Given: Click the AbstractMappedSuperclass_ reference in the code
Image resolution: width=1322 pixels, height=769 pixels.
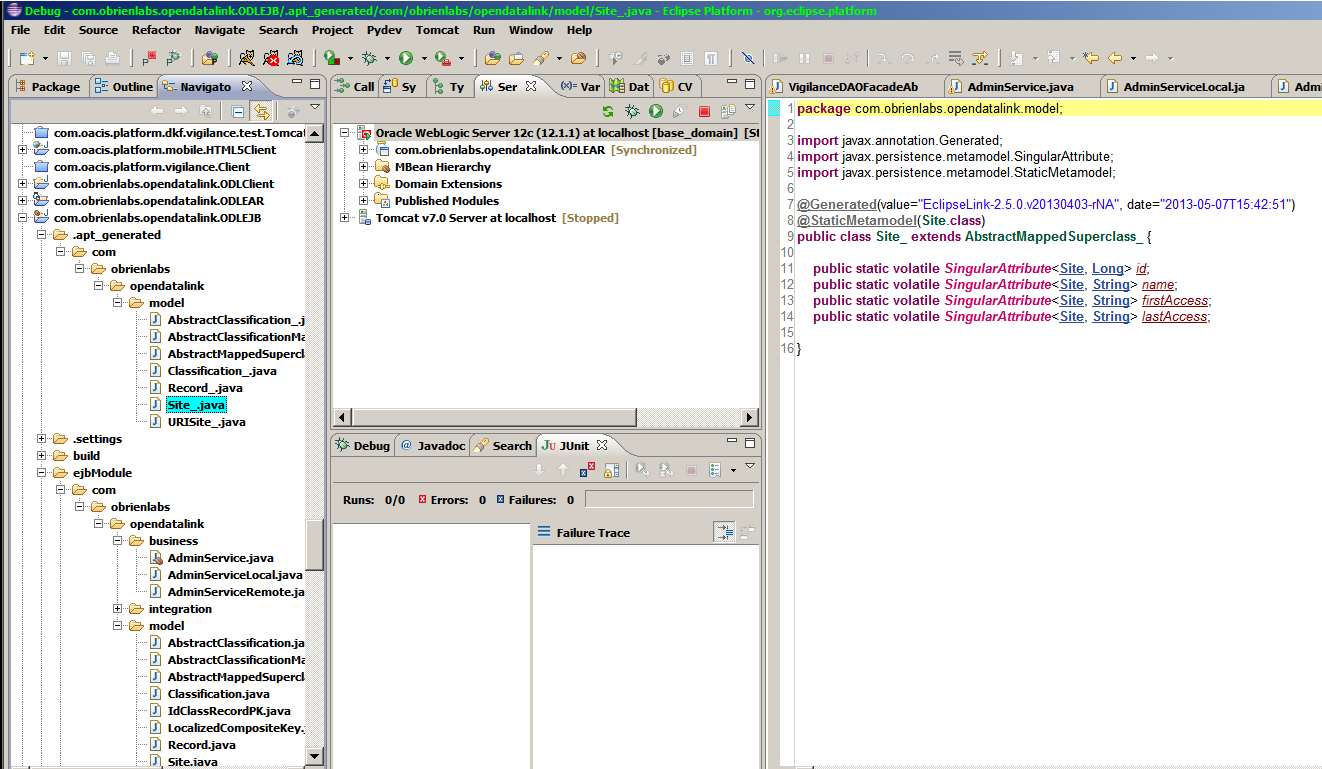Looking at the screenshot, I should coord(1054,237).
